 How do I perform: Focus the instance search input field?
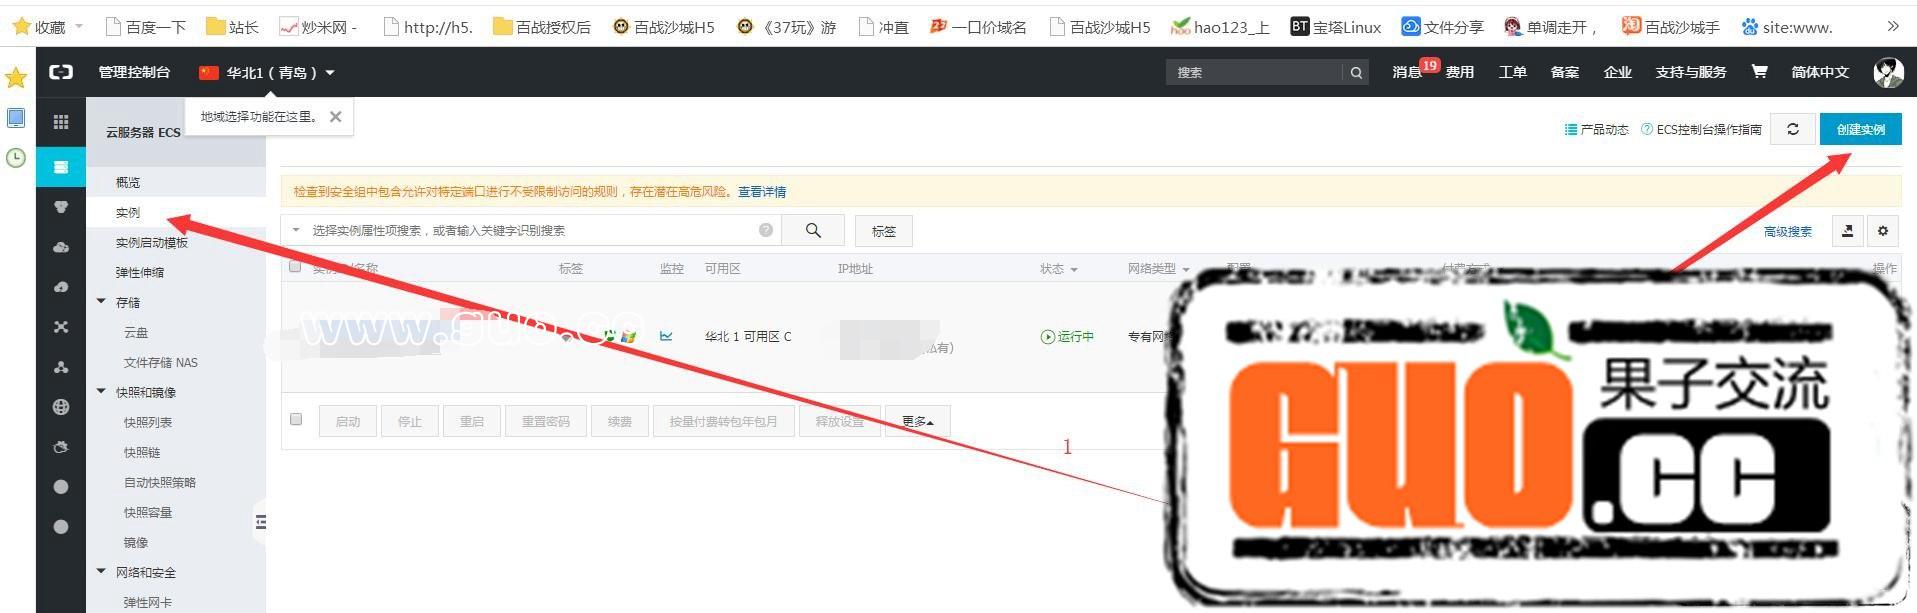click(x=530, y=231)
